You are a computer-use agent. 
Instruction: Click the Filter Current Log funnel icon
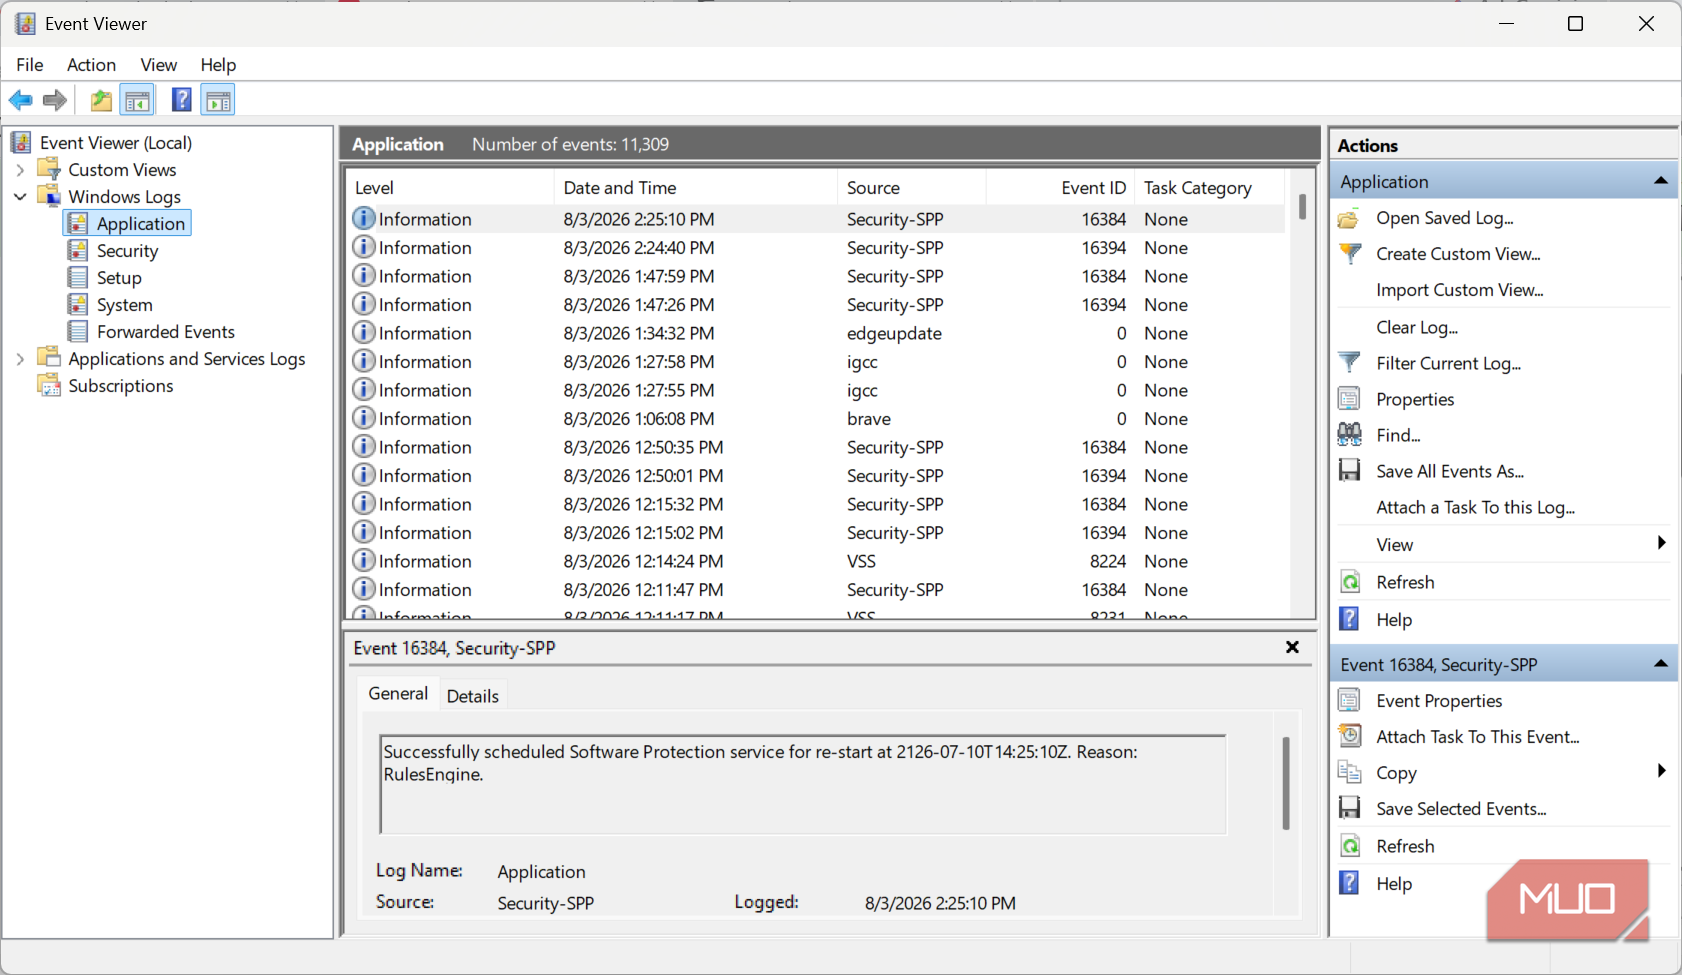pos(1349,363)
